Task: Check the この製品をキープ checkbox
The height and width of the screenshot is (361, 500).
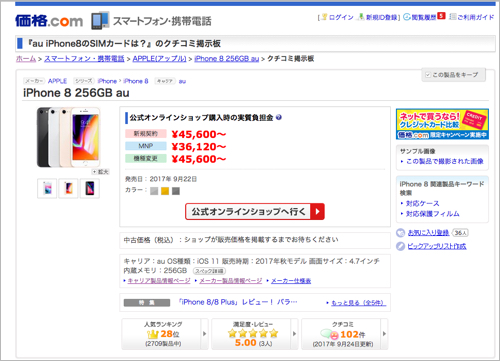Action: coord(428,75)
